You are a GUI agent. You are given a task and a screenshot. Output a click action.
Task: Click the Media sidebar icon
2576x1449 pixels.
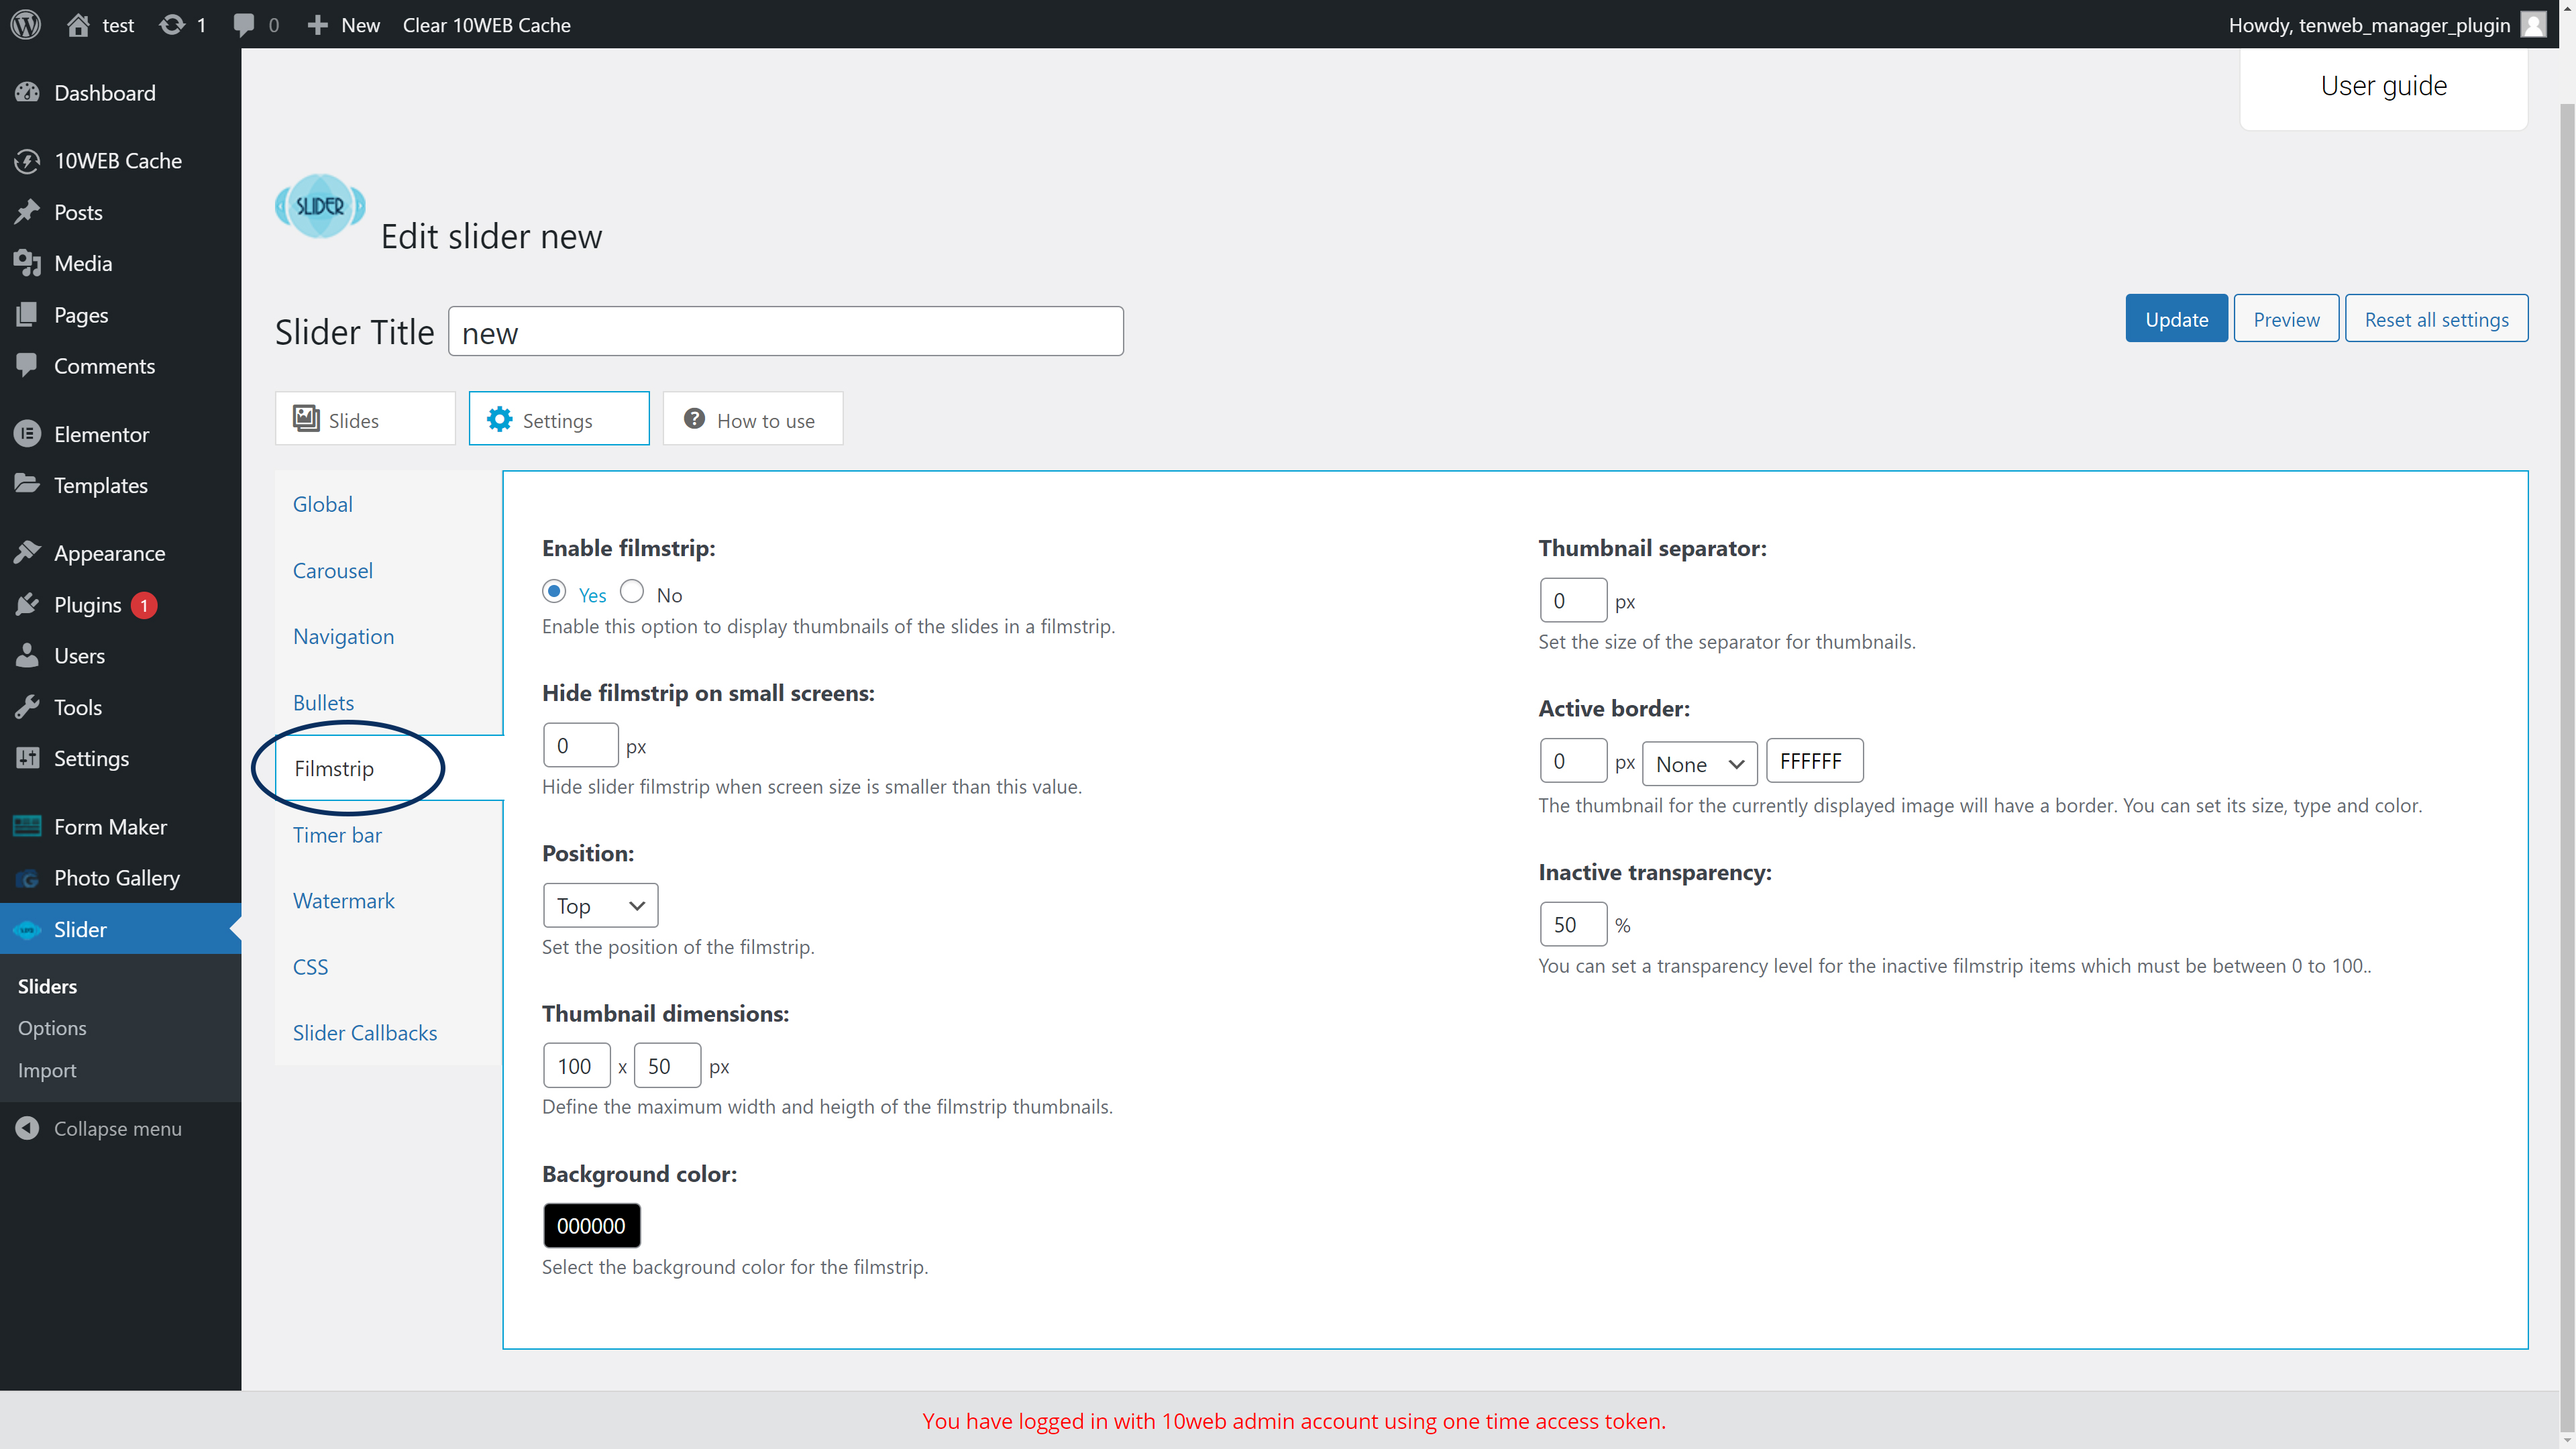27,263
